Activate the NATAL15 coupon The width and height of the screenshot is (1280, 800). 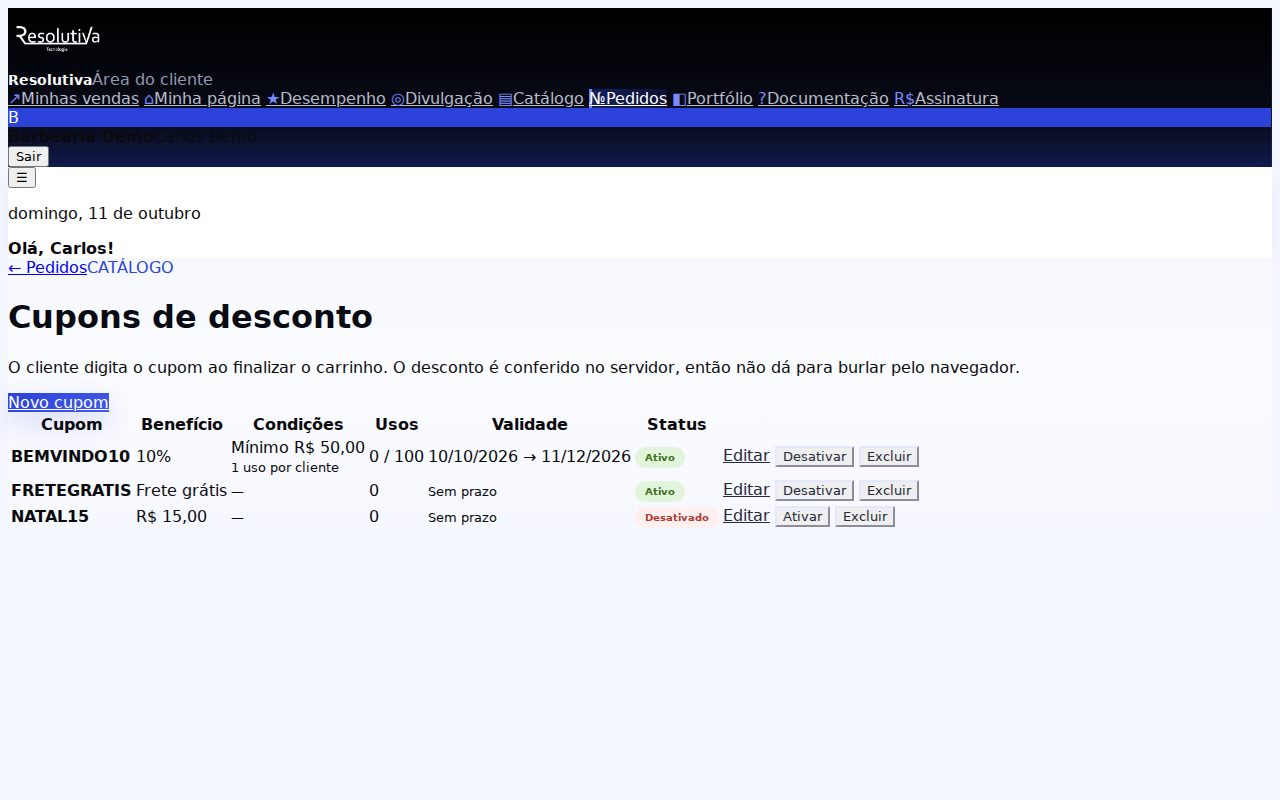tap(802, 516)
